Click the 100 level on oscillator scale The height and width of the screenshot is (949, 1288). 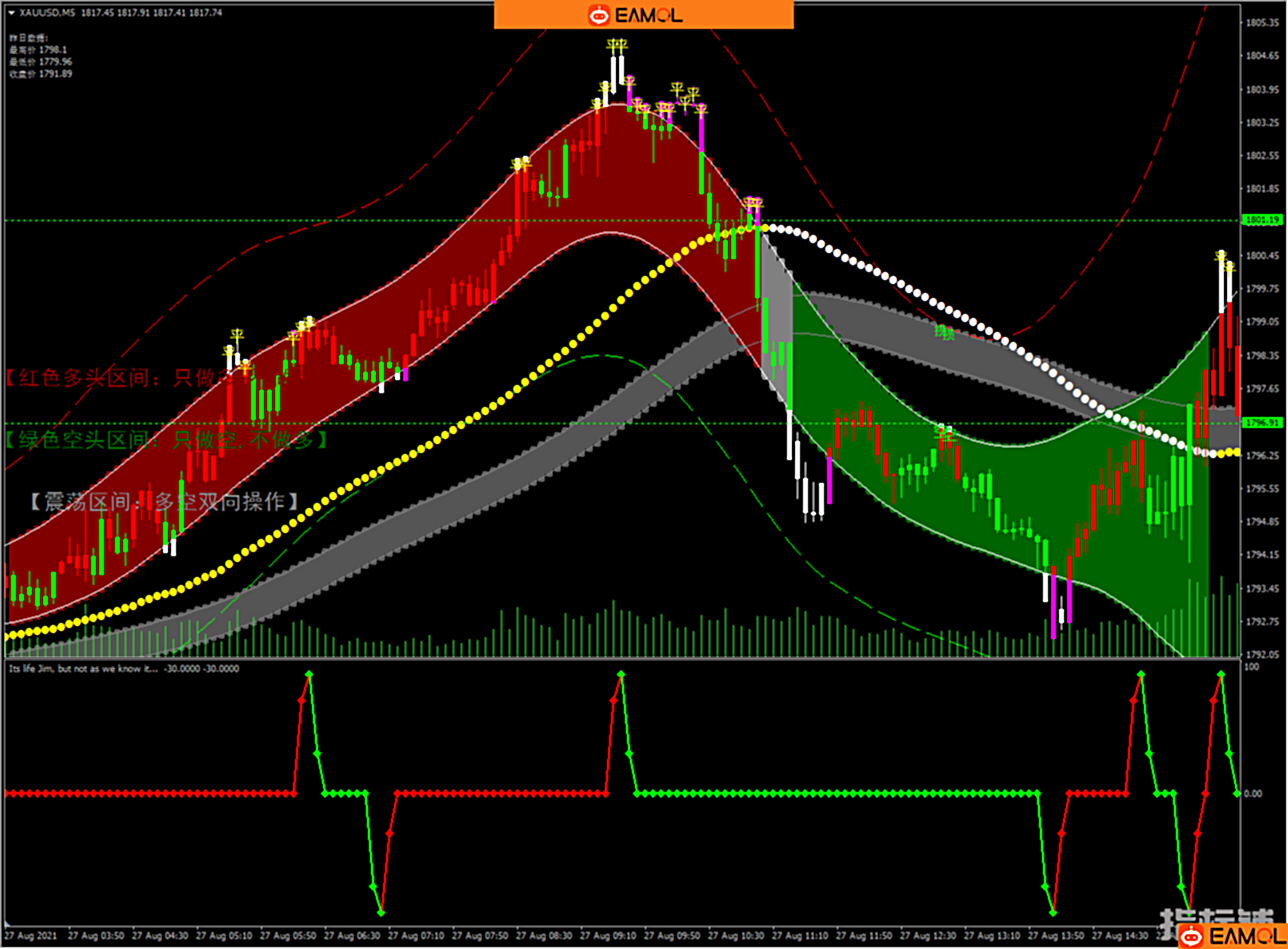(x=1250, y=666)
